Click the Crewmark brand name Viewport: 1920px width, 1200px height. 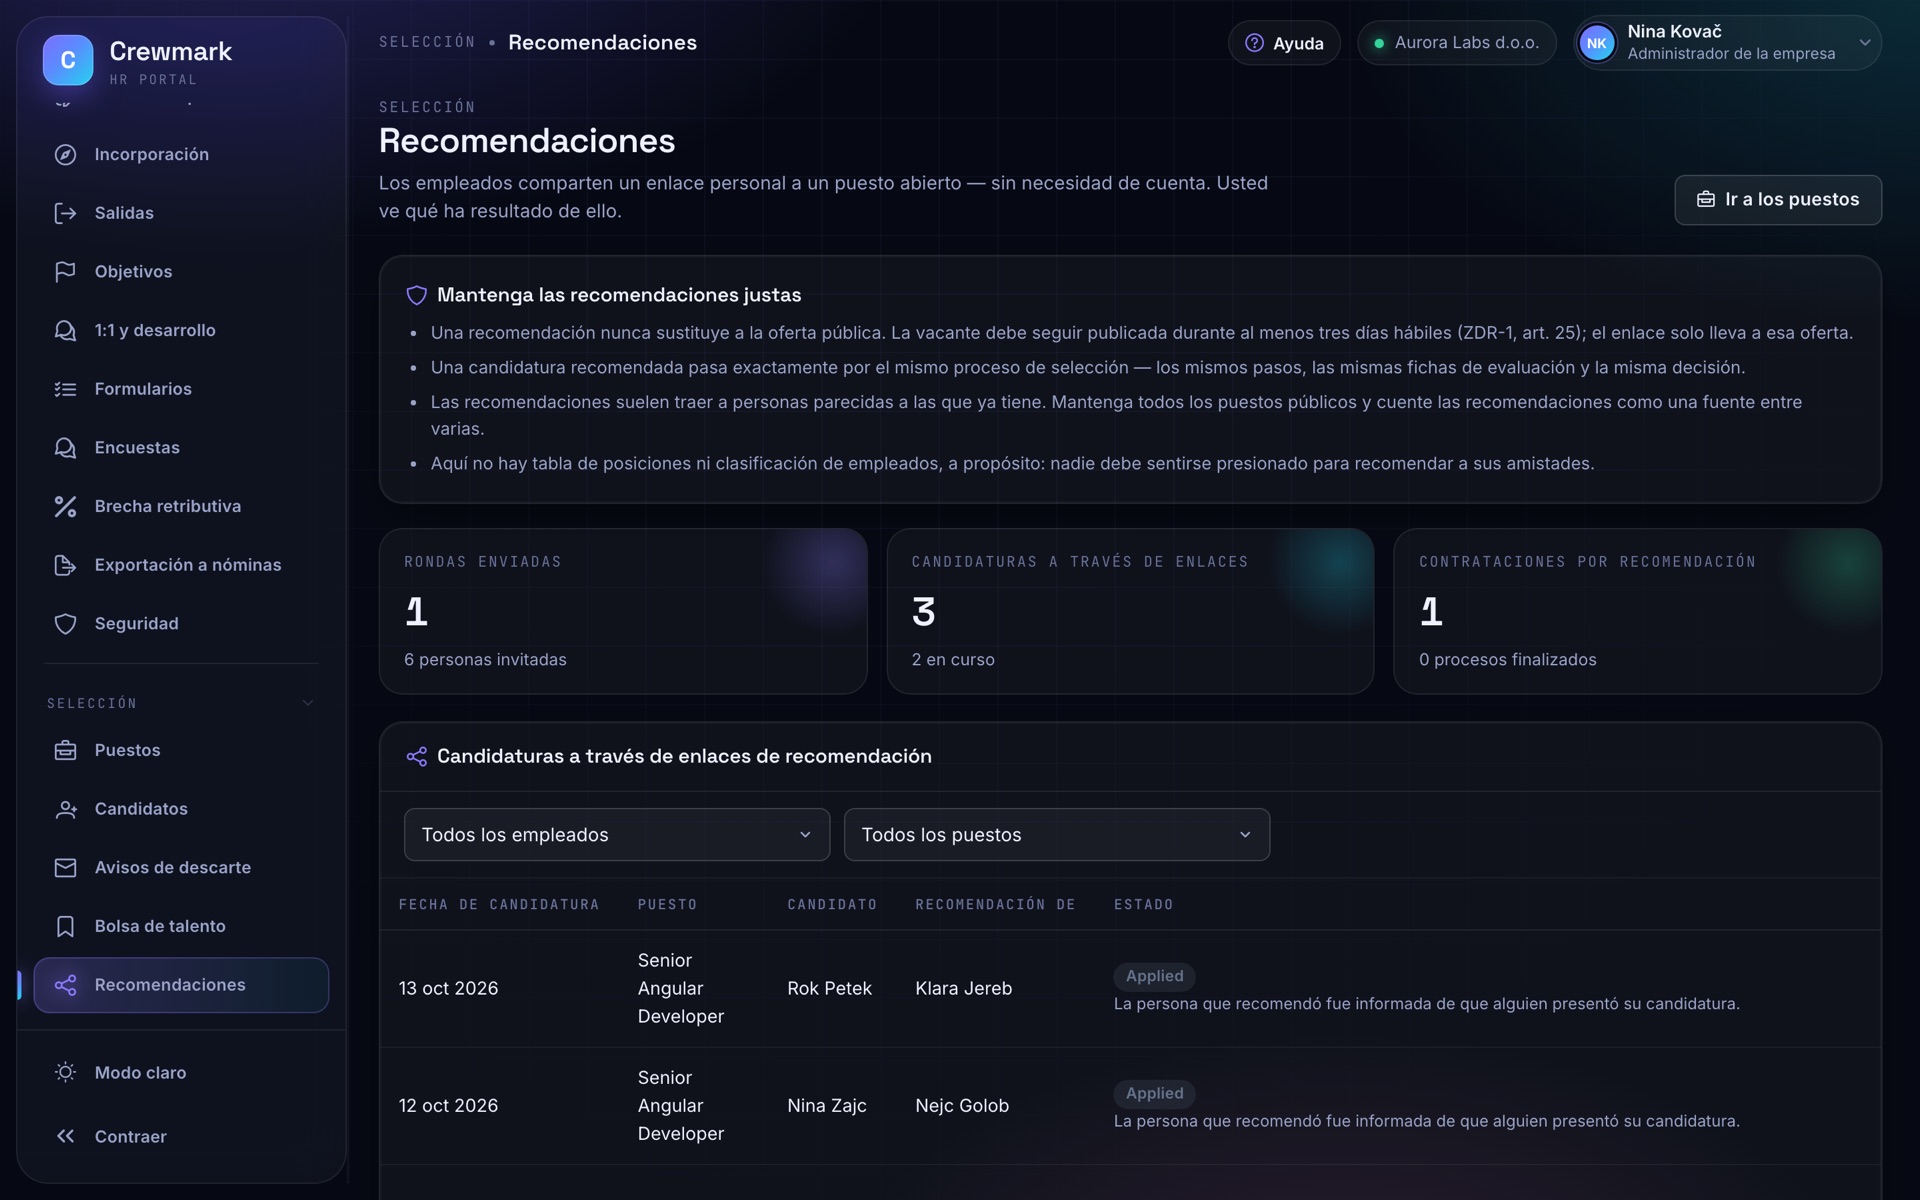[x=170, y=51]
